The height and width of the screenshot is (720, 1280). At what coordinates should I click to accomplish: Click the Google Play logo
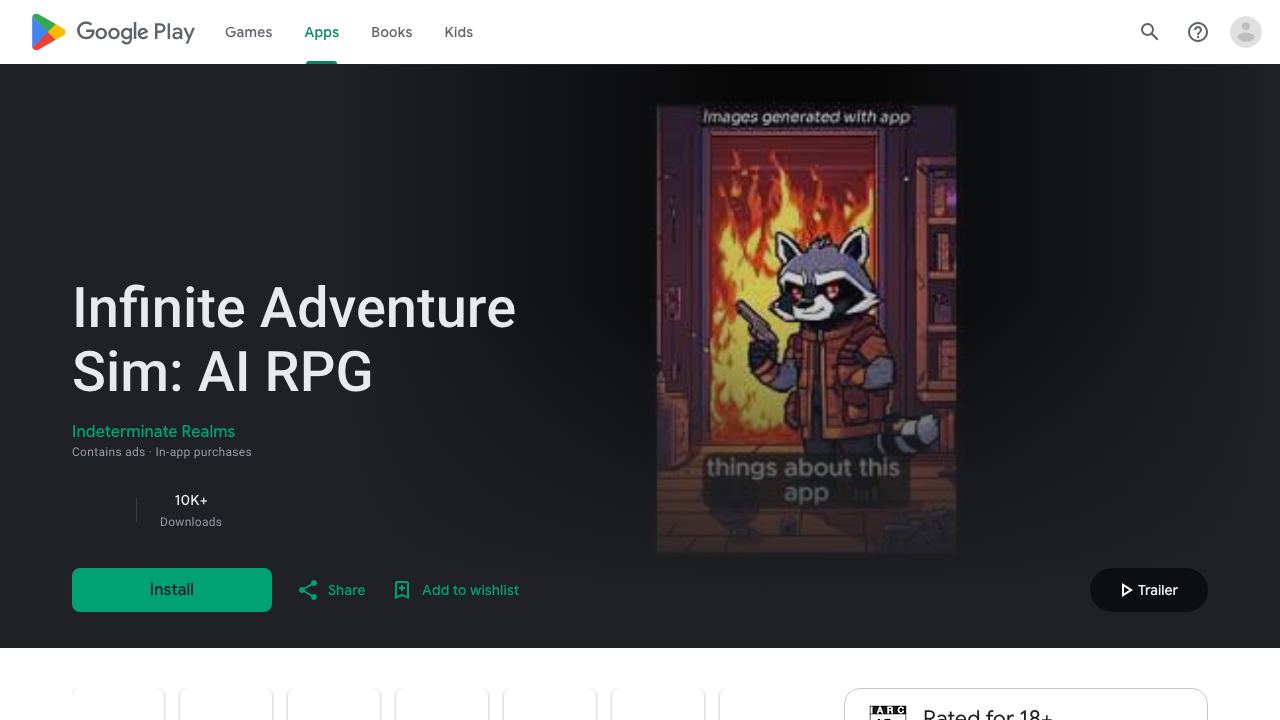pyautogui.click(x=113, y=32)
